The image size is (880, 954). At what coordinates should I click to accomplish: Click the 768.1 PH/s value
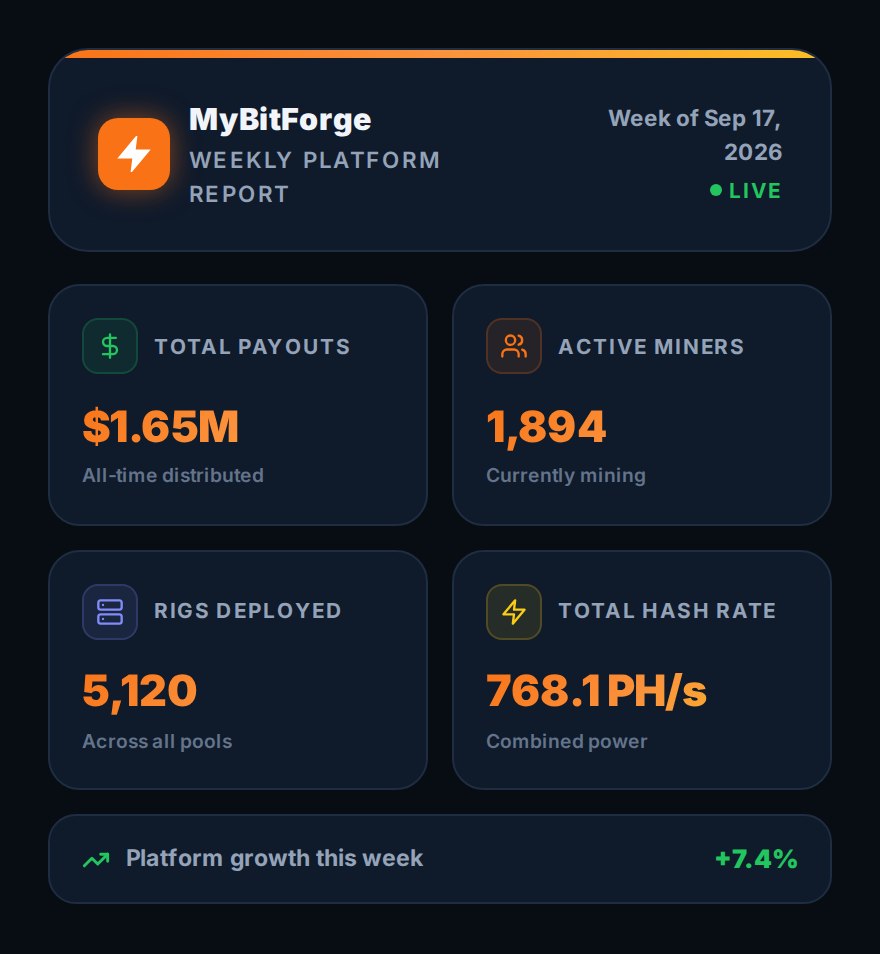click(596, 691)
